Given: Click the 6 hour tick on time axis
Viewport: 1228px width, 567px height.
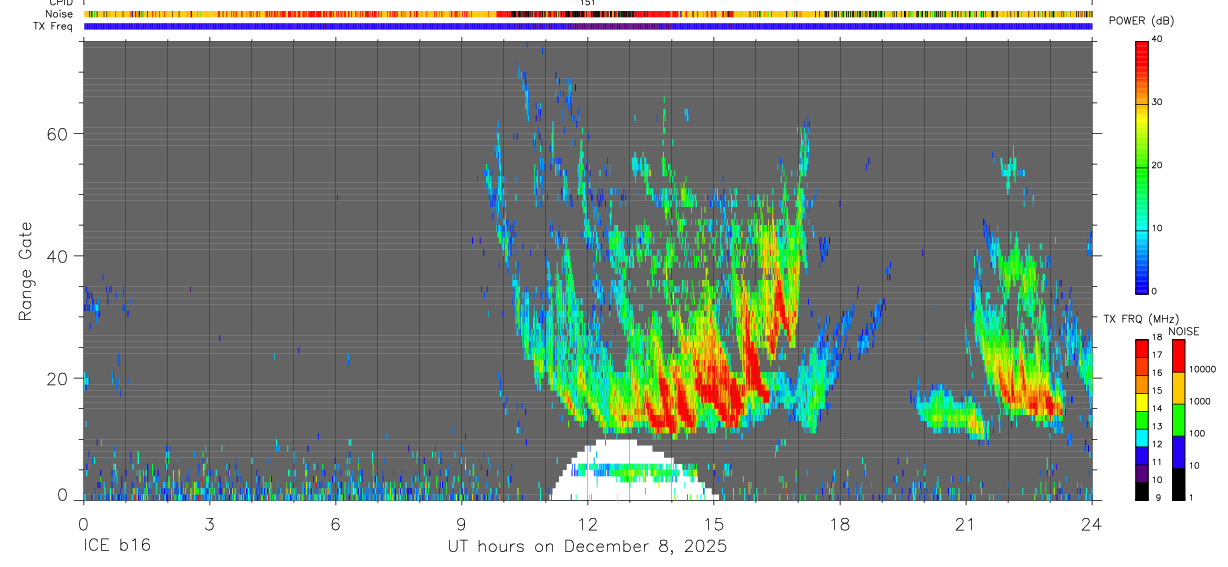Looking at the screenshot, I should coord(335,523).
